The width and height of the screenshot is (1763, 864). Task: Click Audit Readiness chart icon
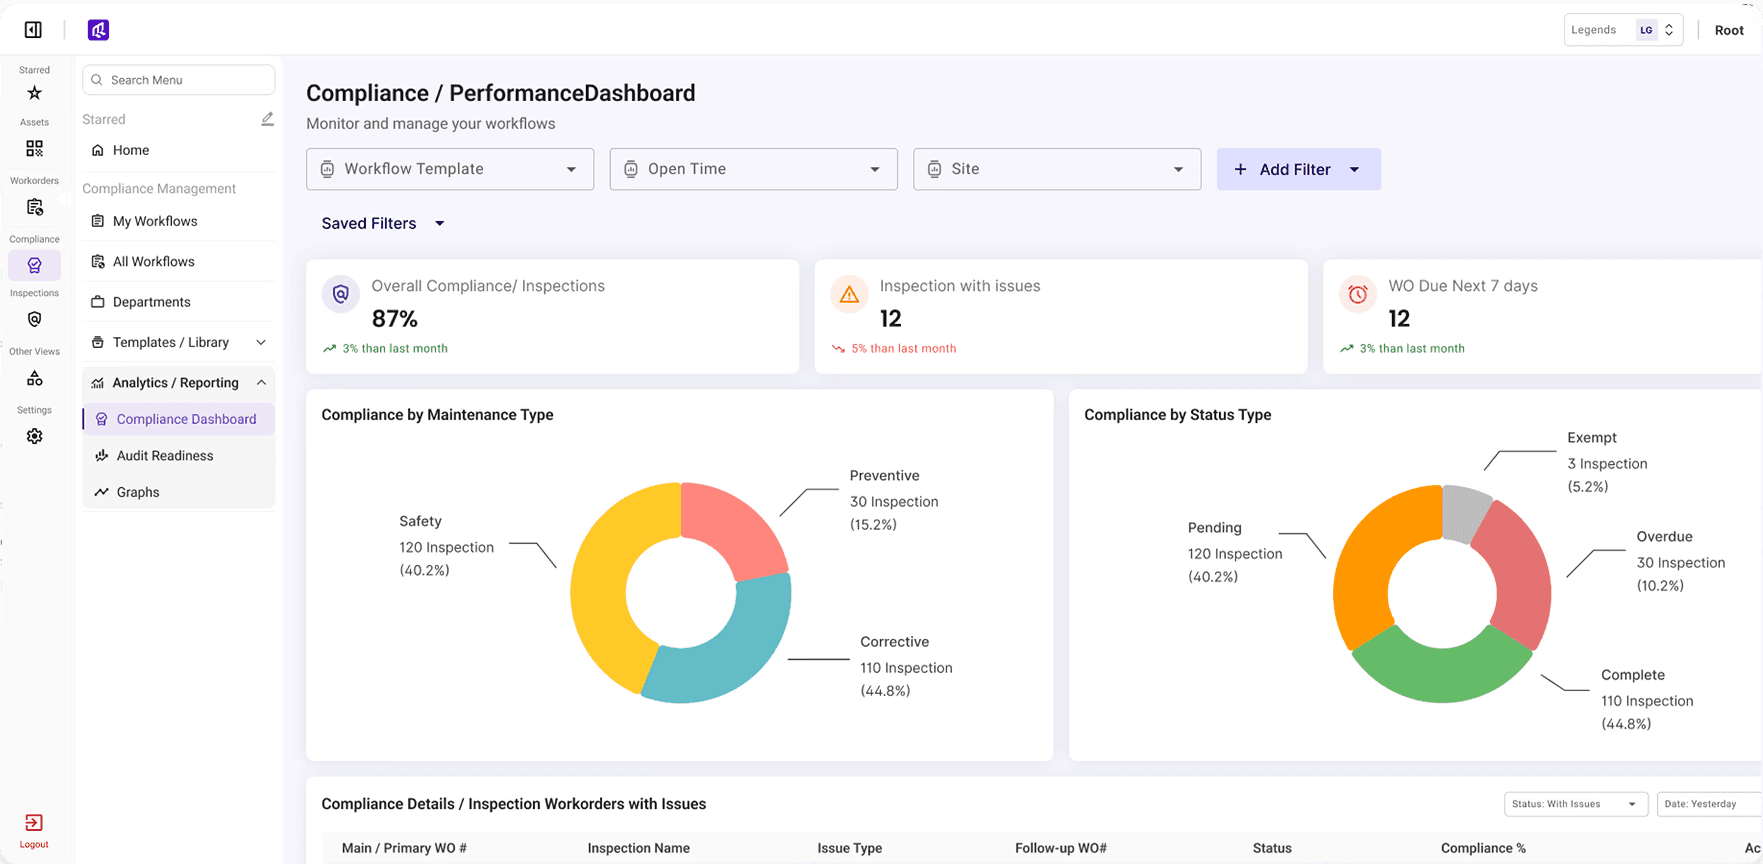tap(101, 455)
